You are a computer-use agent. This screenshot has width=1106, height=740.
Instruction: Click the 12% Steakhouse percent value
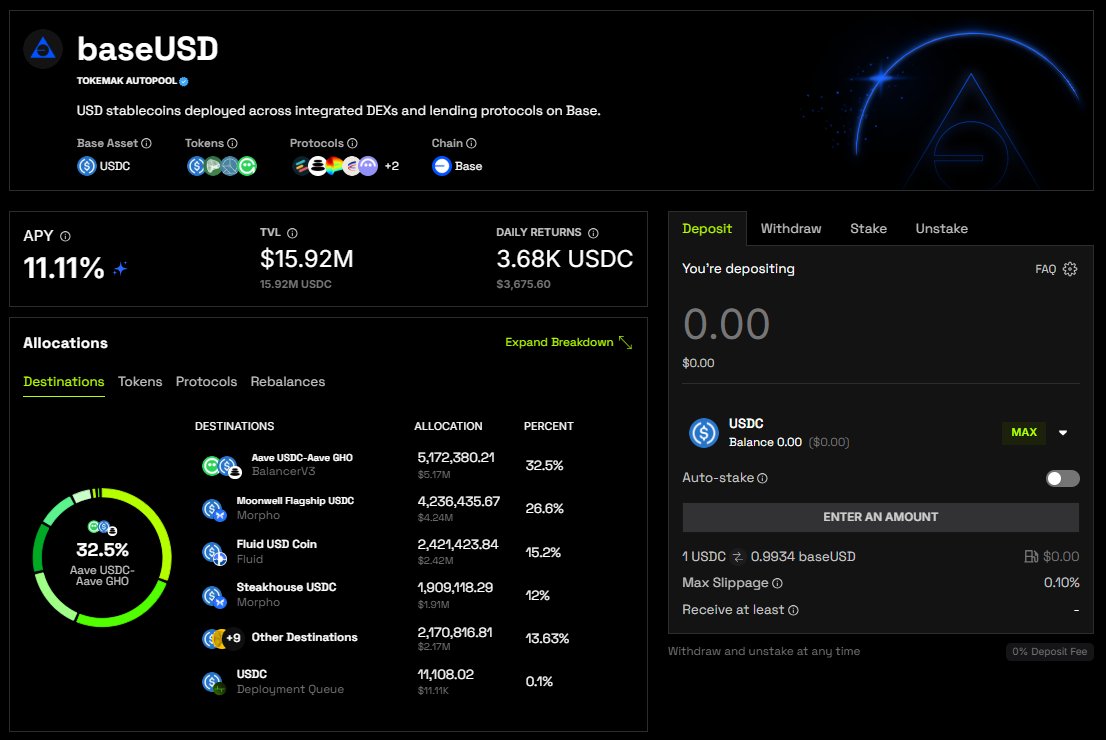pyautogui.click(x=537, y=595)
